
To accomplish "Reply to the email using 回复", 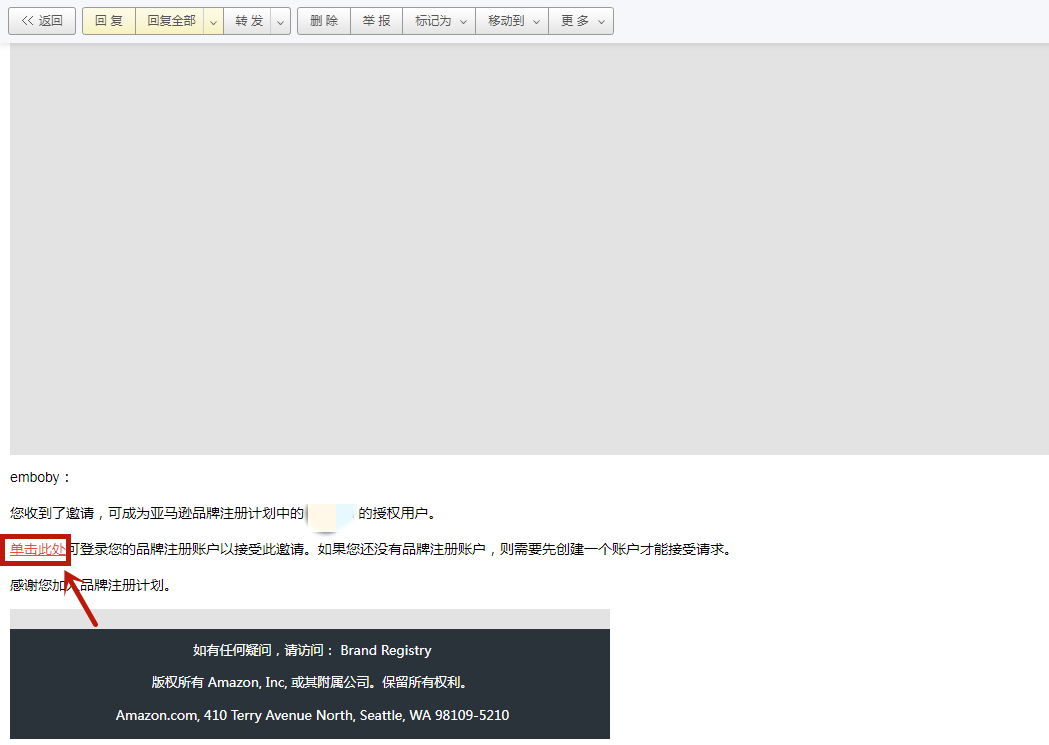I will (x=108, y=20).
